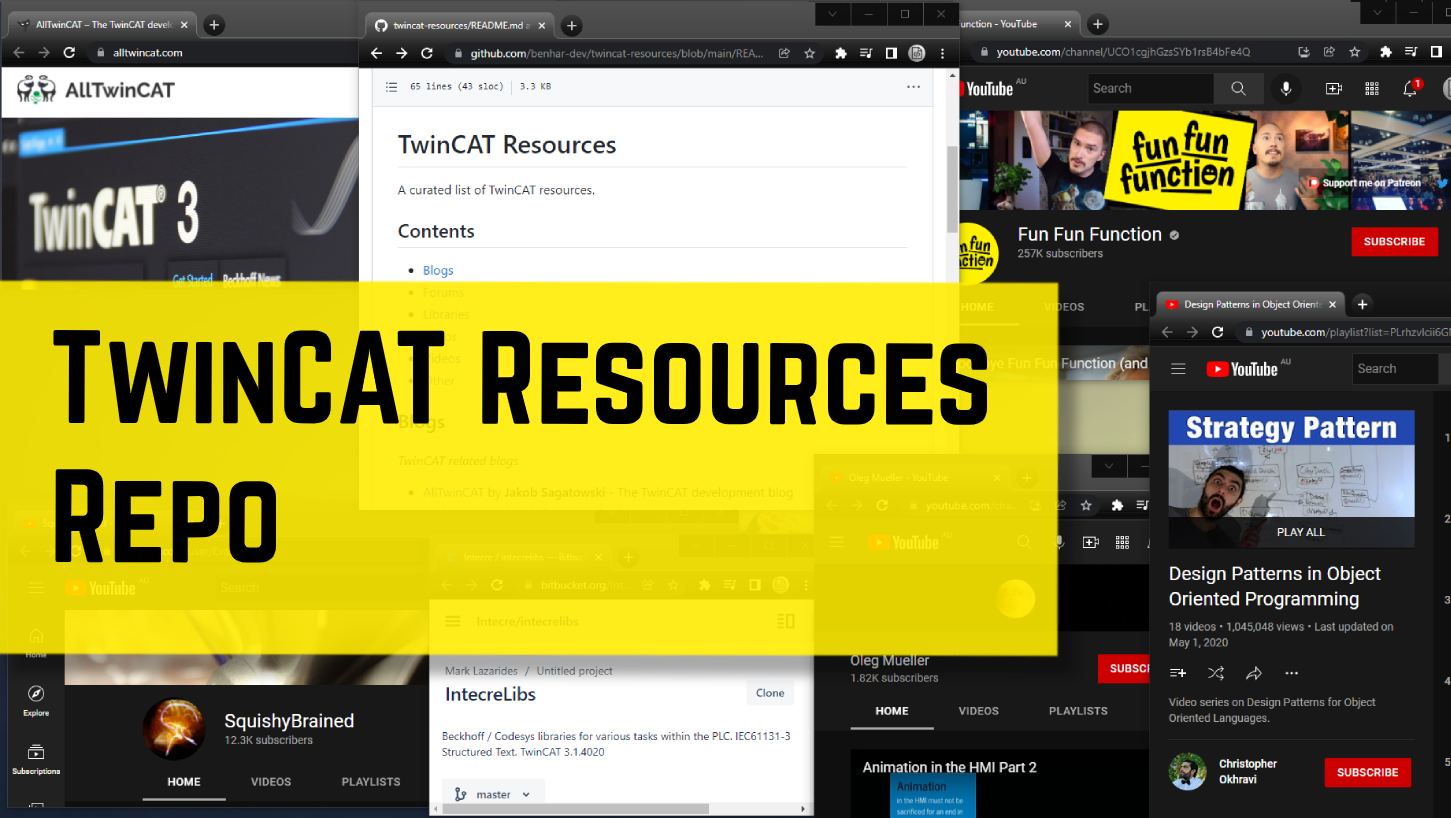Click the AllTwinCAT site logo
This screenshot has height=818, width=1451.
(96, 90)
